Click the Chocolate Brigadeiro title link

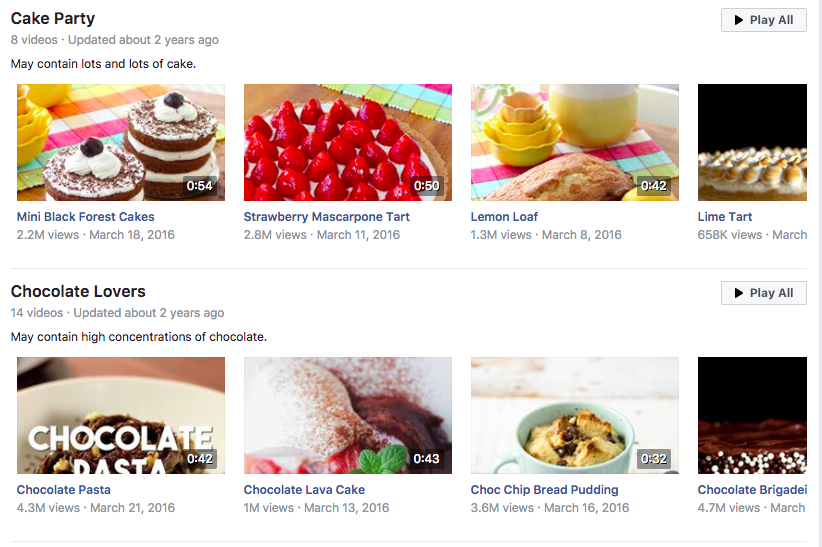click(x=752, y=490)
